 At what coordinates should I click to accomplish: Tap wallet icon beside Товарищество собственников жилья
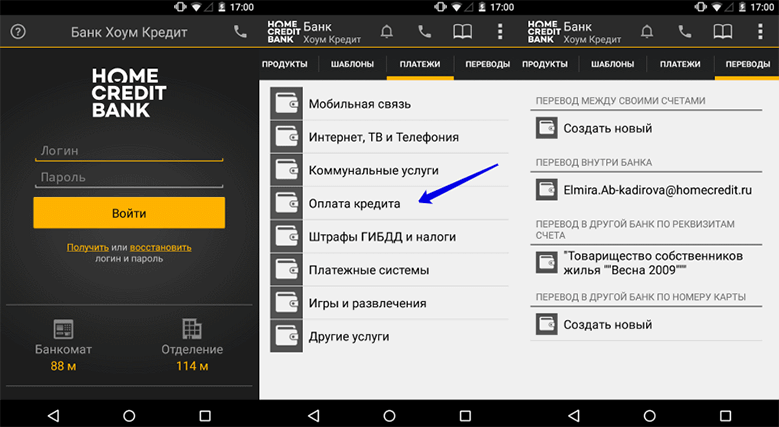pos(546,263)
